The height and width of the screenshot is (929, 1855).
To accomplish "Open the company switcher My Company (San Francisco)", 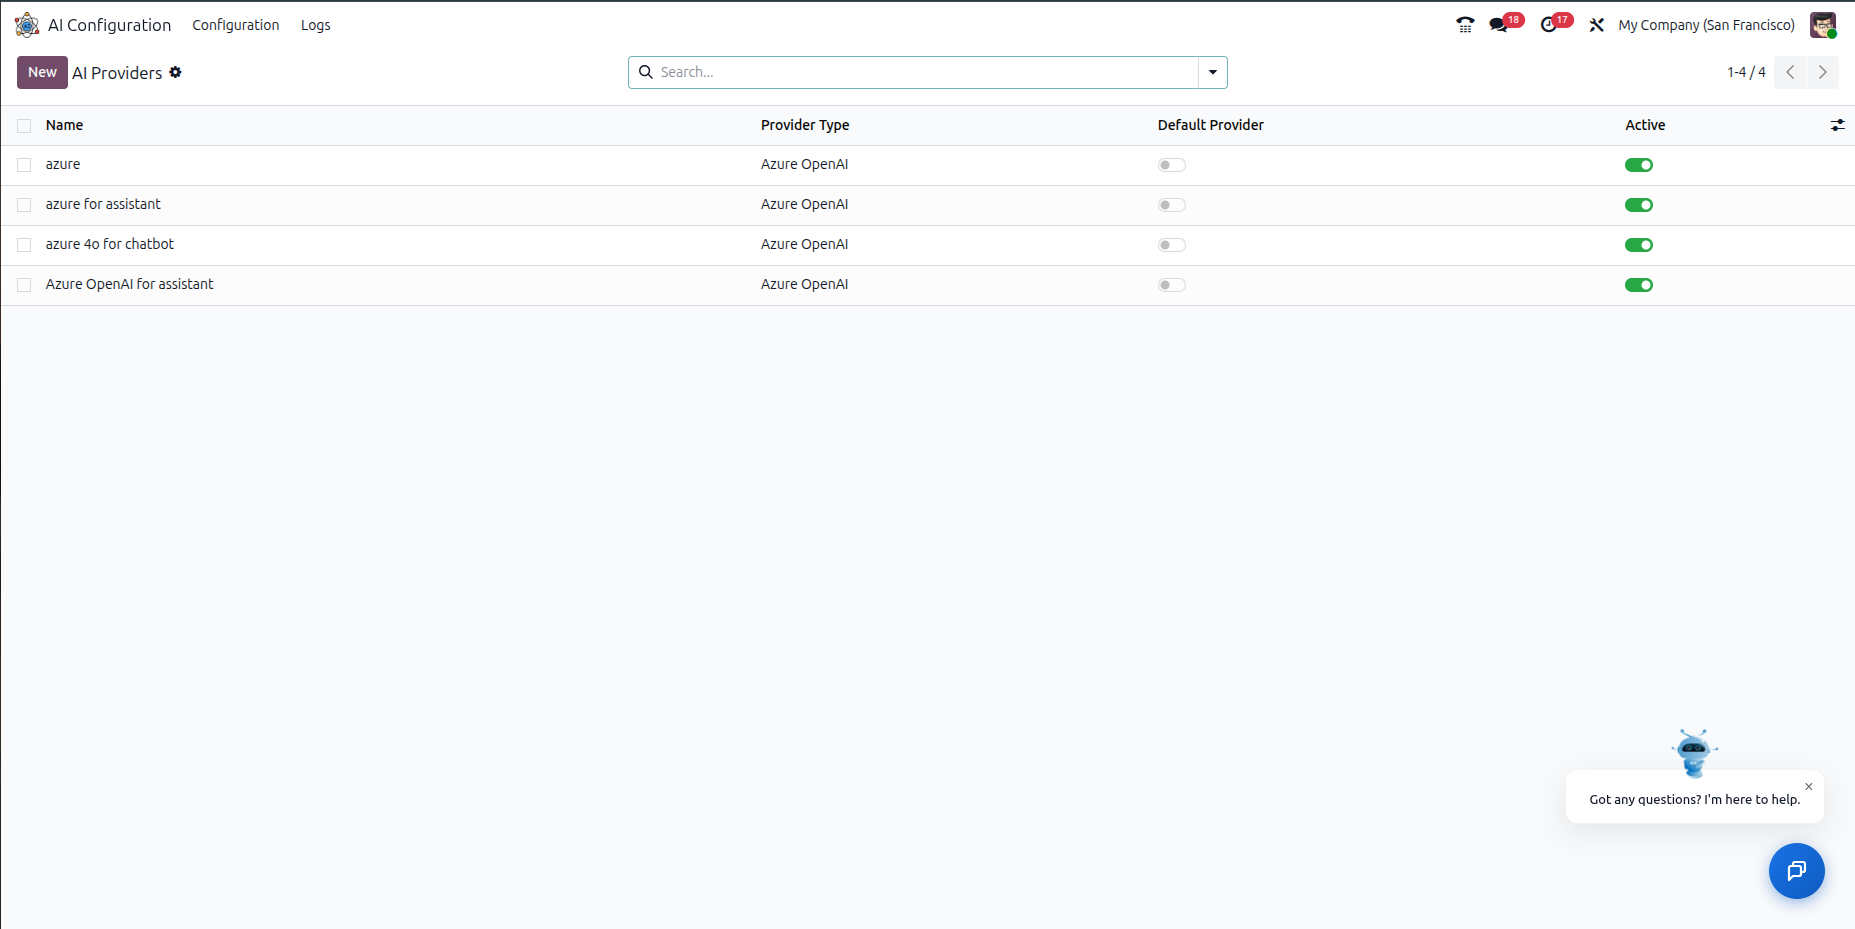I will click(x=1706, y=25).
